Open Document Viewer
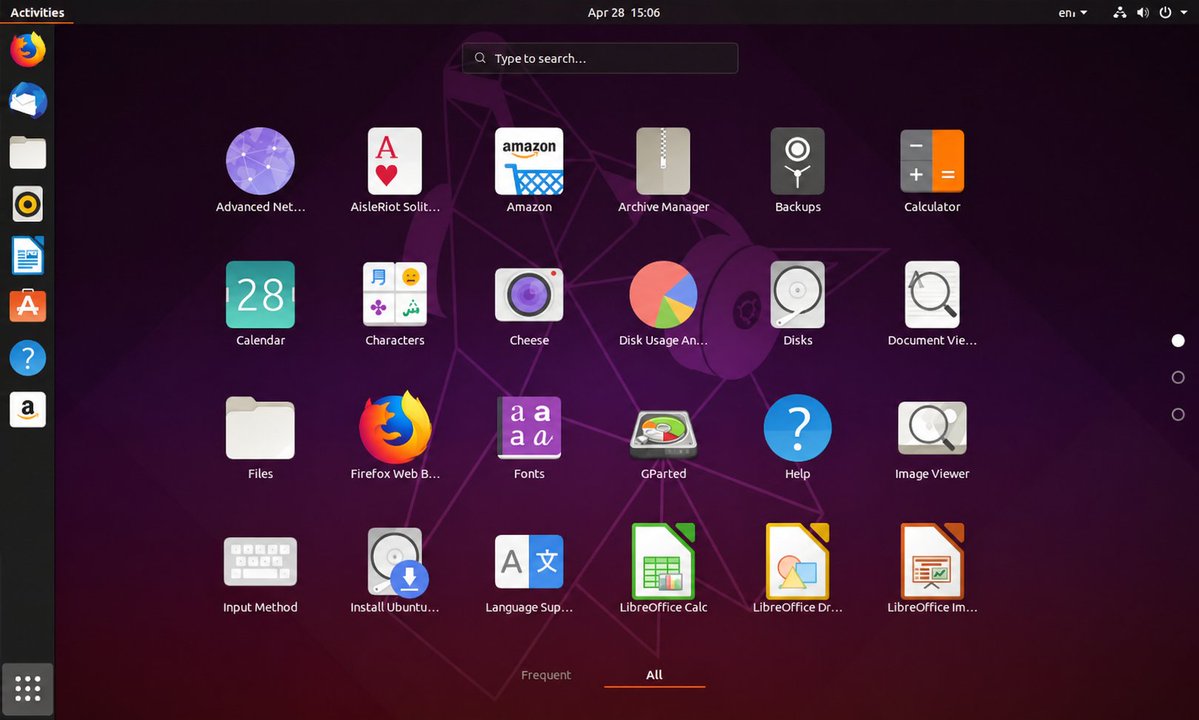1199x720 pixels. pos(932,303)
